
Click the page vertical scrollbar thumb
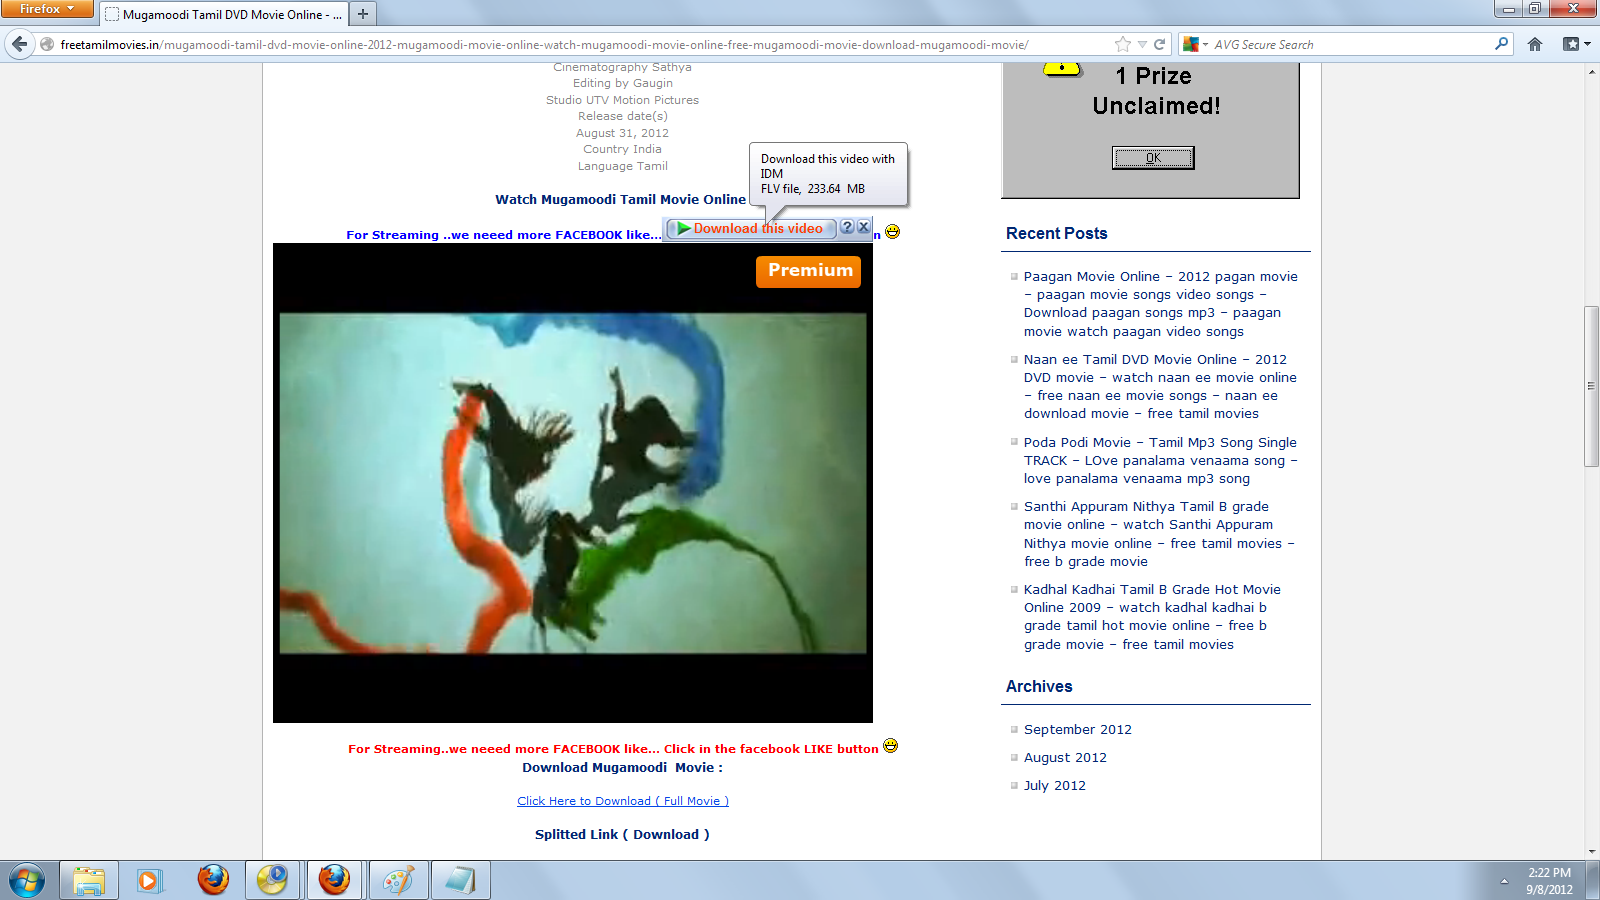click(1591, 386)
